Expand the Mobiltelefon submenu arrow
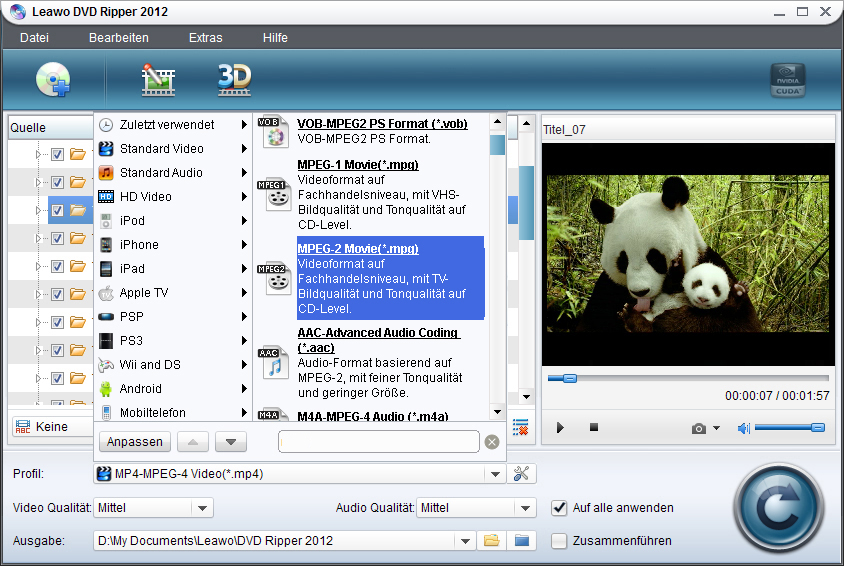 pyautogui.click(x=244, y=413)
